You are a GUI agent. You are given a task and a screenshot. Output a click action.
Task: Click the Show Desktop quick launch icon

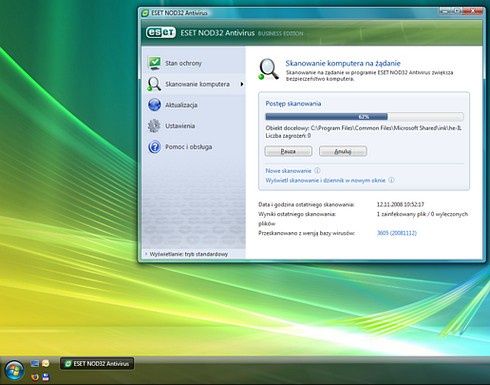point(35,363)
